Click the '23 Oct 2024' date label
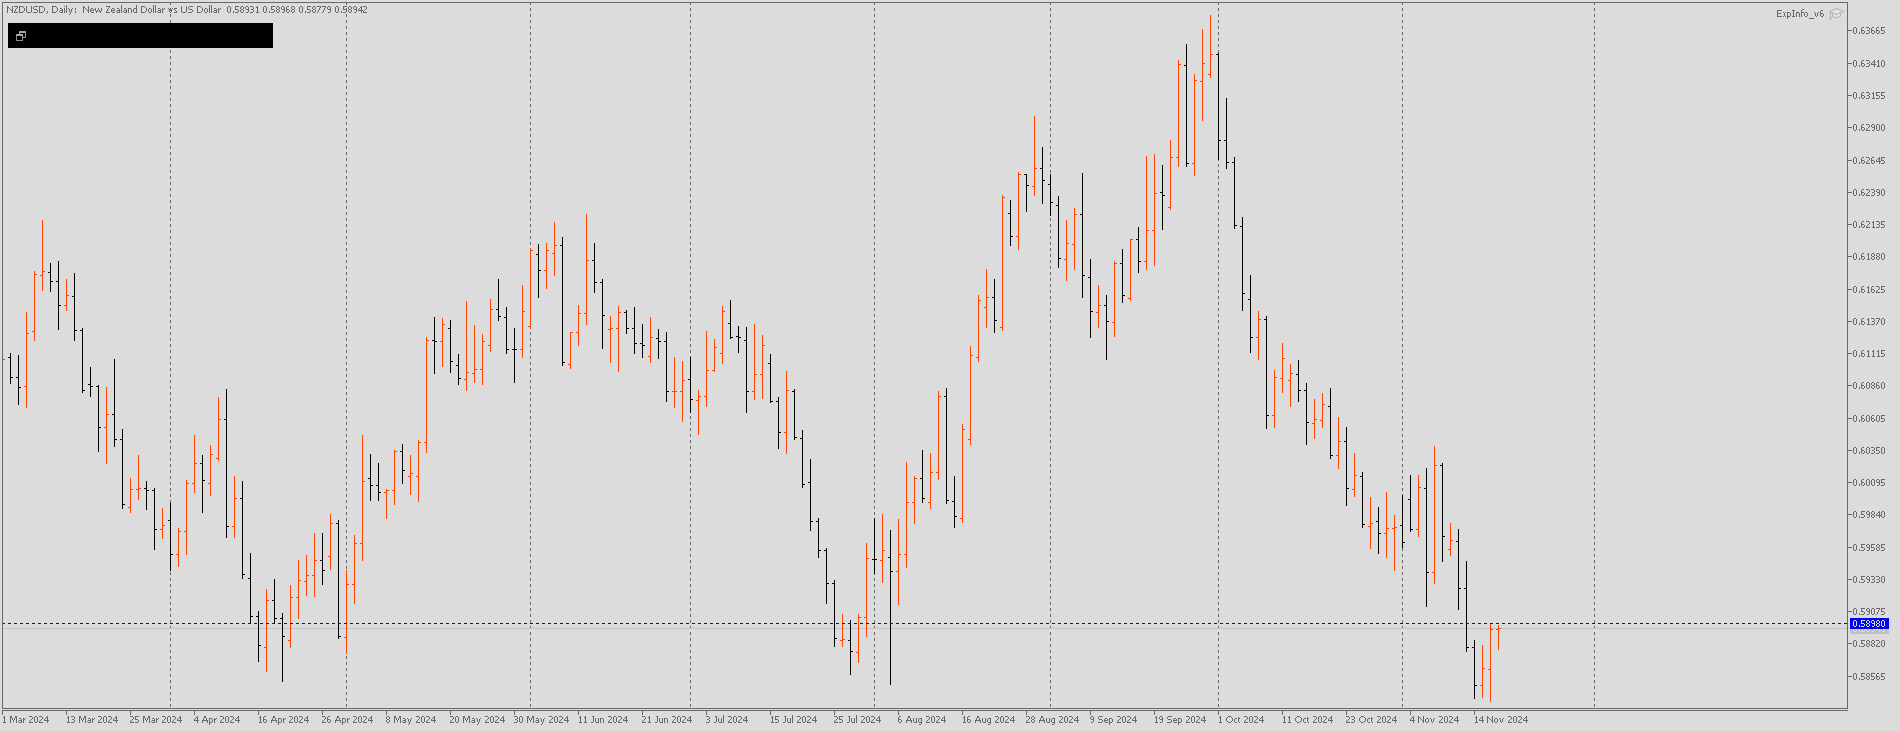This screenshot has height=731, width=1900. tap(1371, 720)
